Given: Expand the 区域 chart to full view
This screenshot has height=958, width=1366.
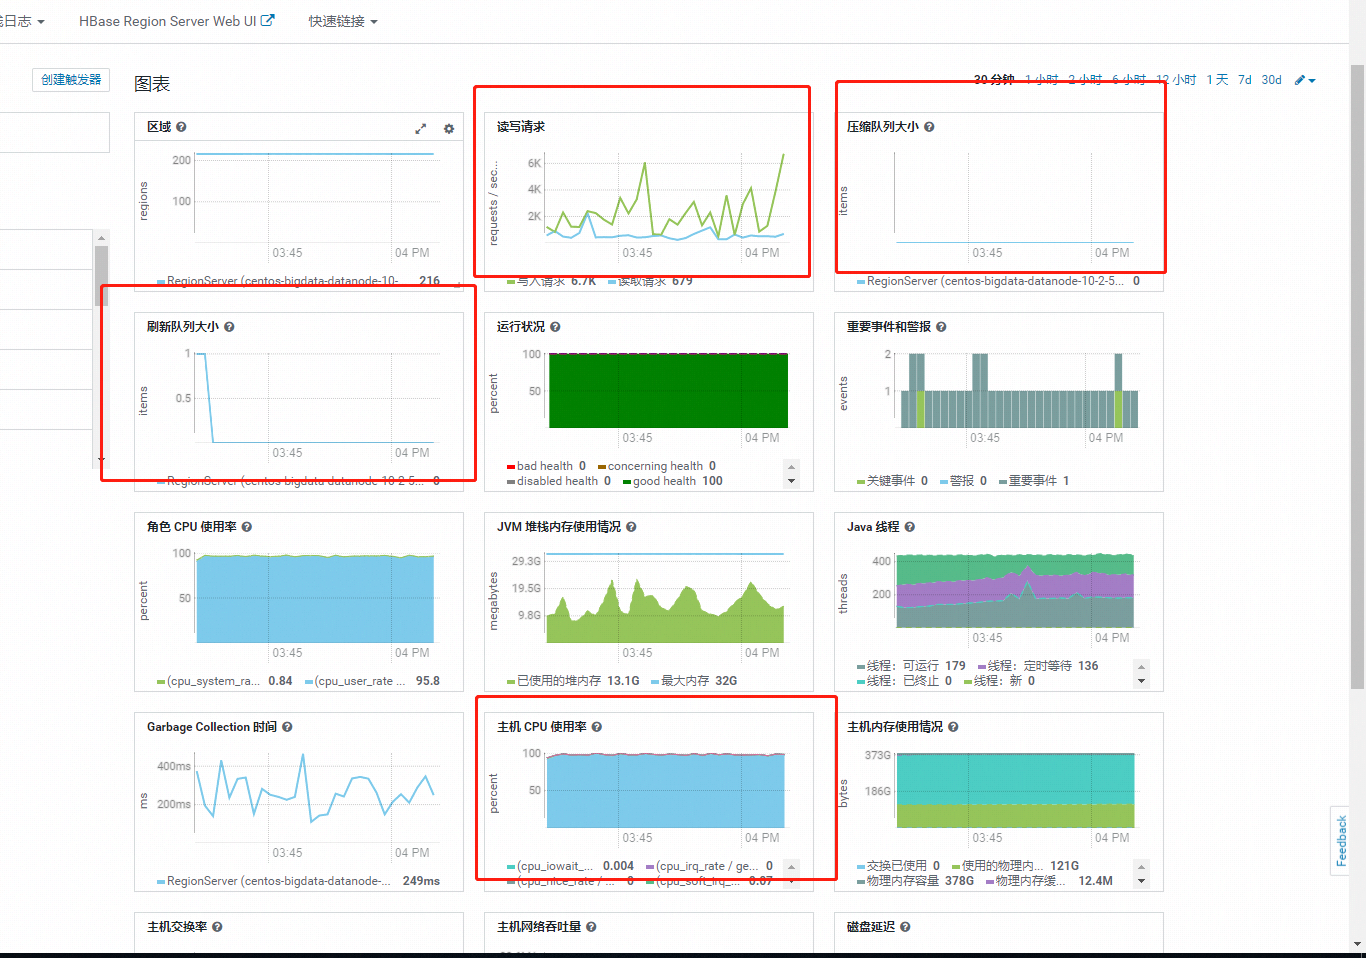Looking at the screenshot, I should 421,128.
